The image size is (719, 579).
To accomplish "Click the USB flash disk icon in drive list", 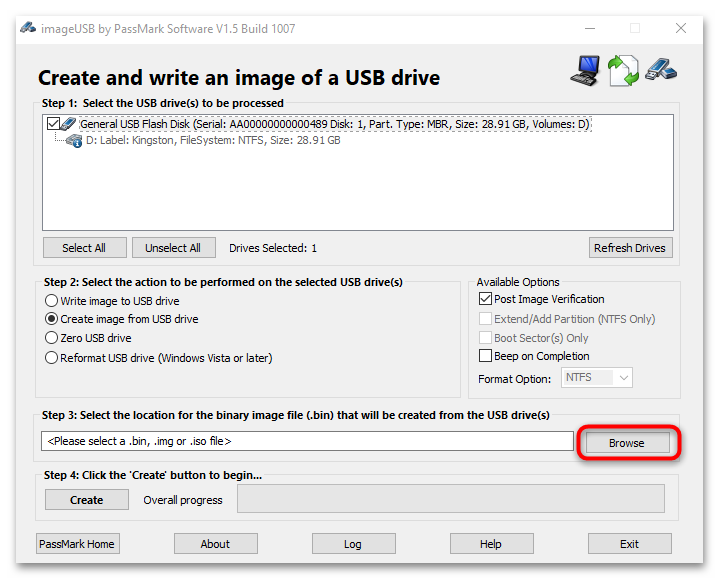I will click(x=69, y=123).
